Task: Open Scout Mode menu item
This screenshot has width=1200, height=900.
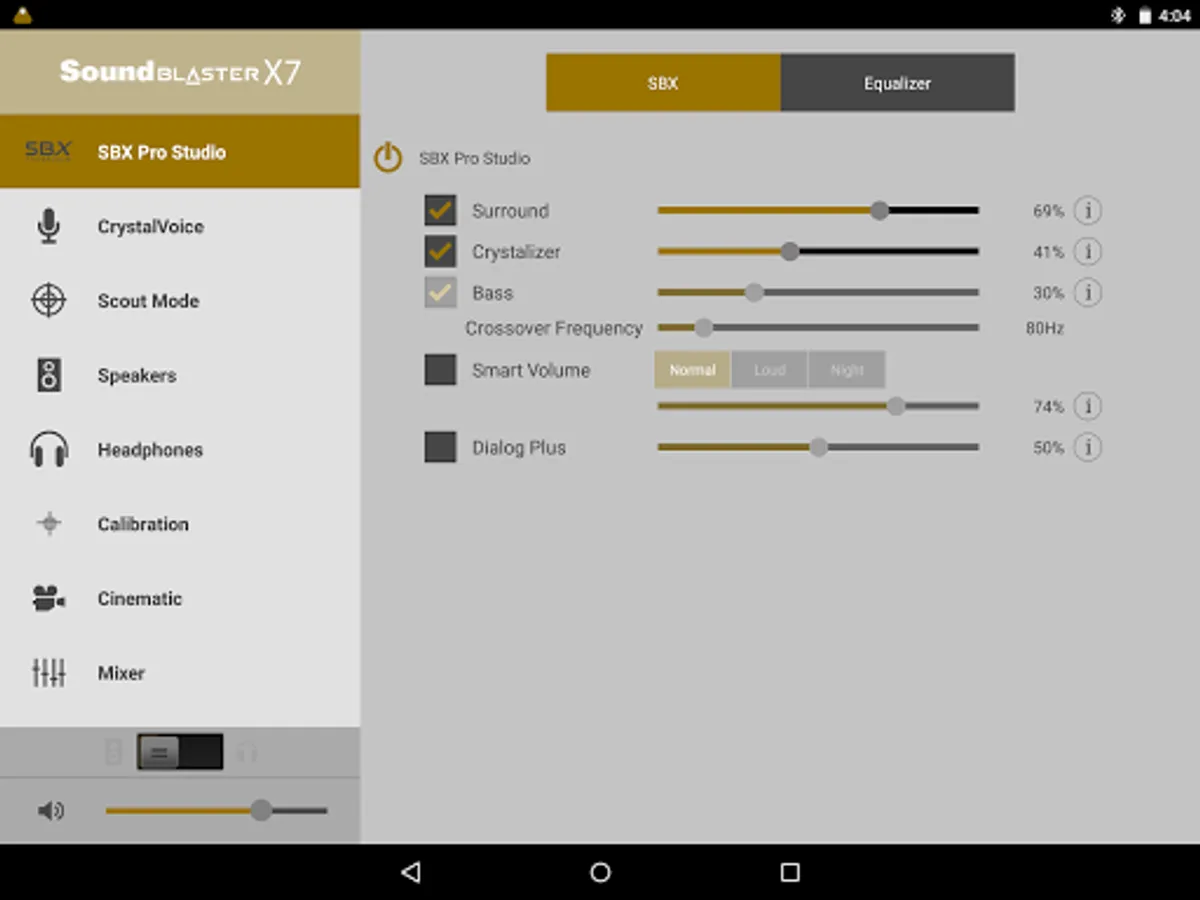Action: point(180,300)
